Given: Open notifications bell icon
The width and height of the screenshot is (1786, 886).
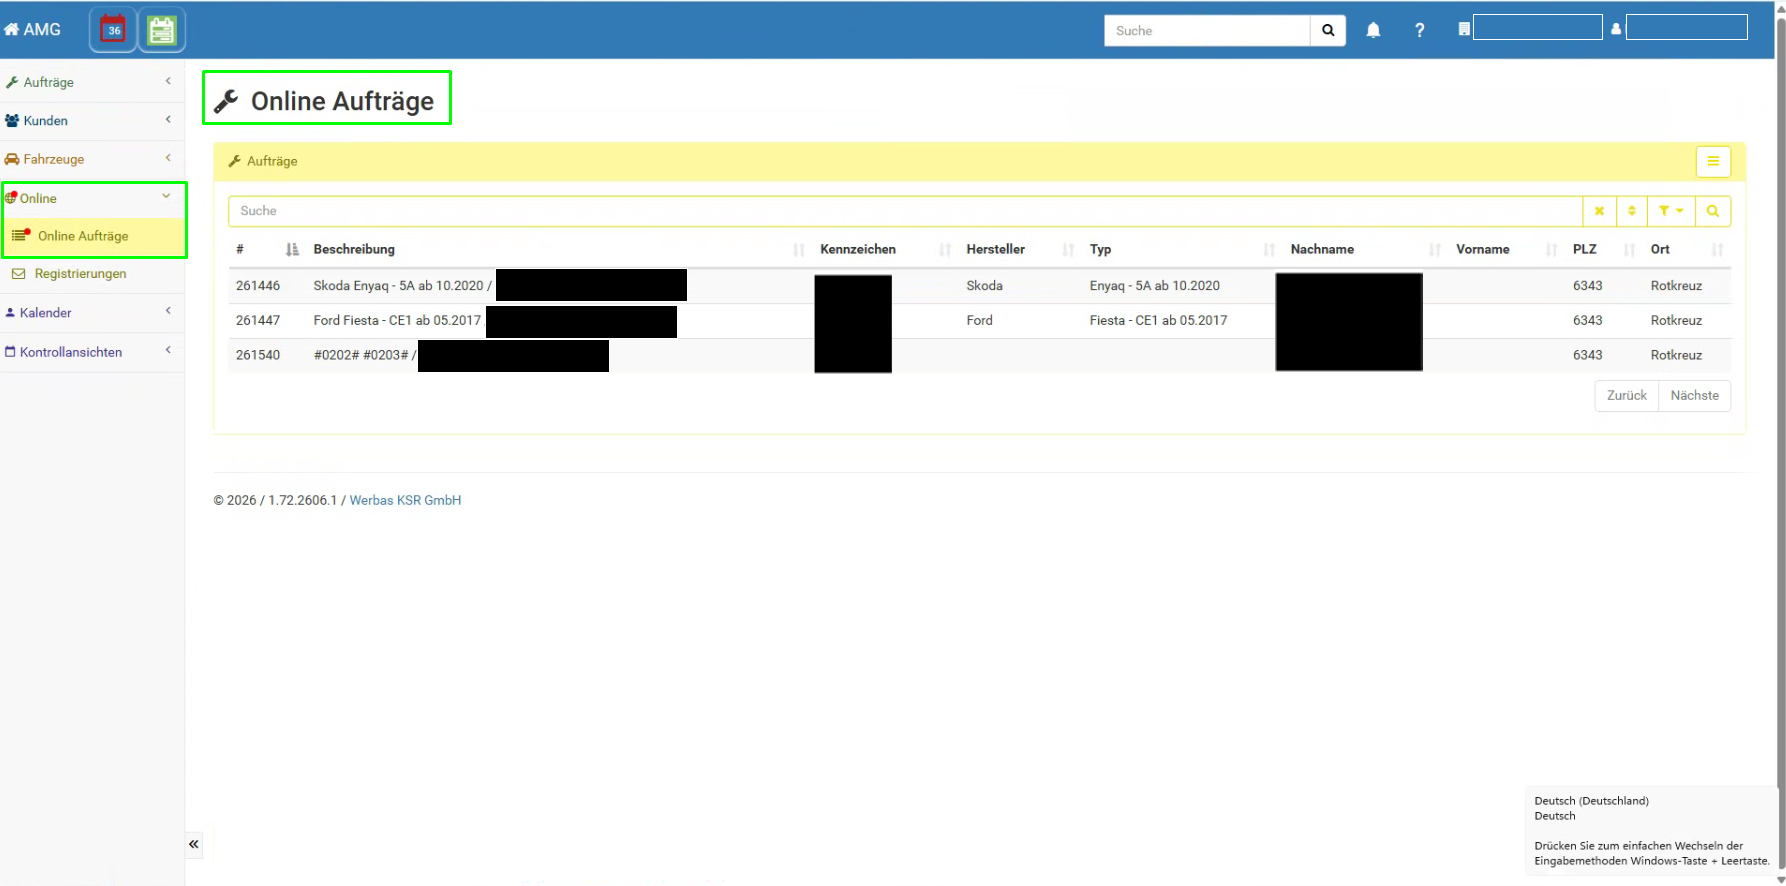Looking at the screenshot, I should point(1373,30).
